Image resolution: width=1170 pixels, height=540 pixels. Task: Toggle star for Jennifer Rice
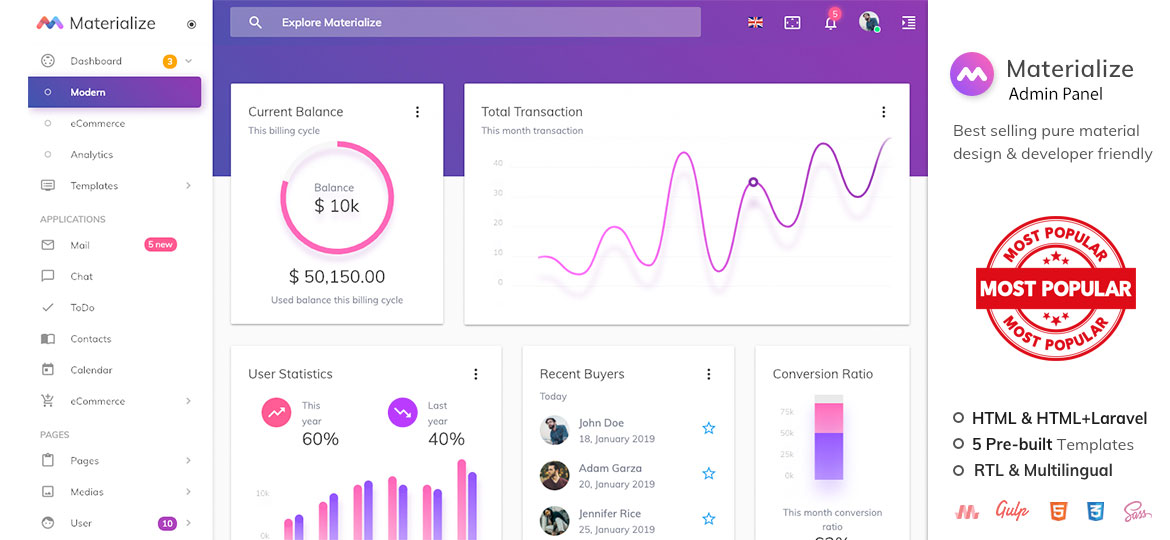coord(708,519)
